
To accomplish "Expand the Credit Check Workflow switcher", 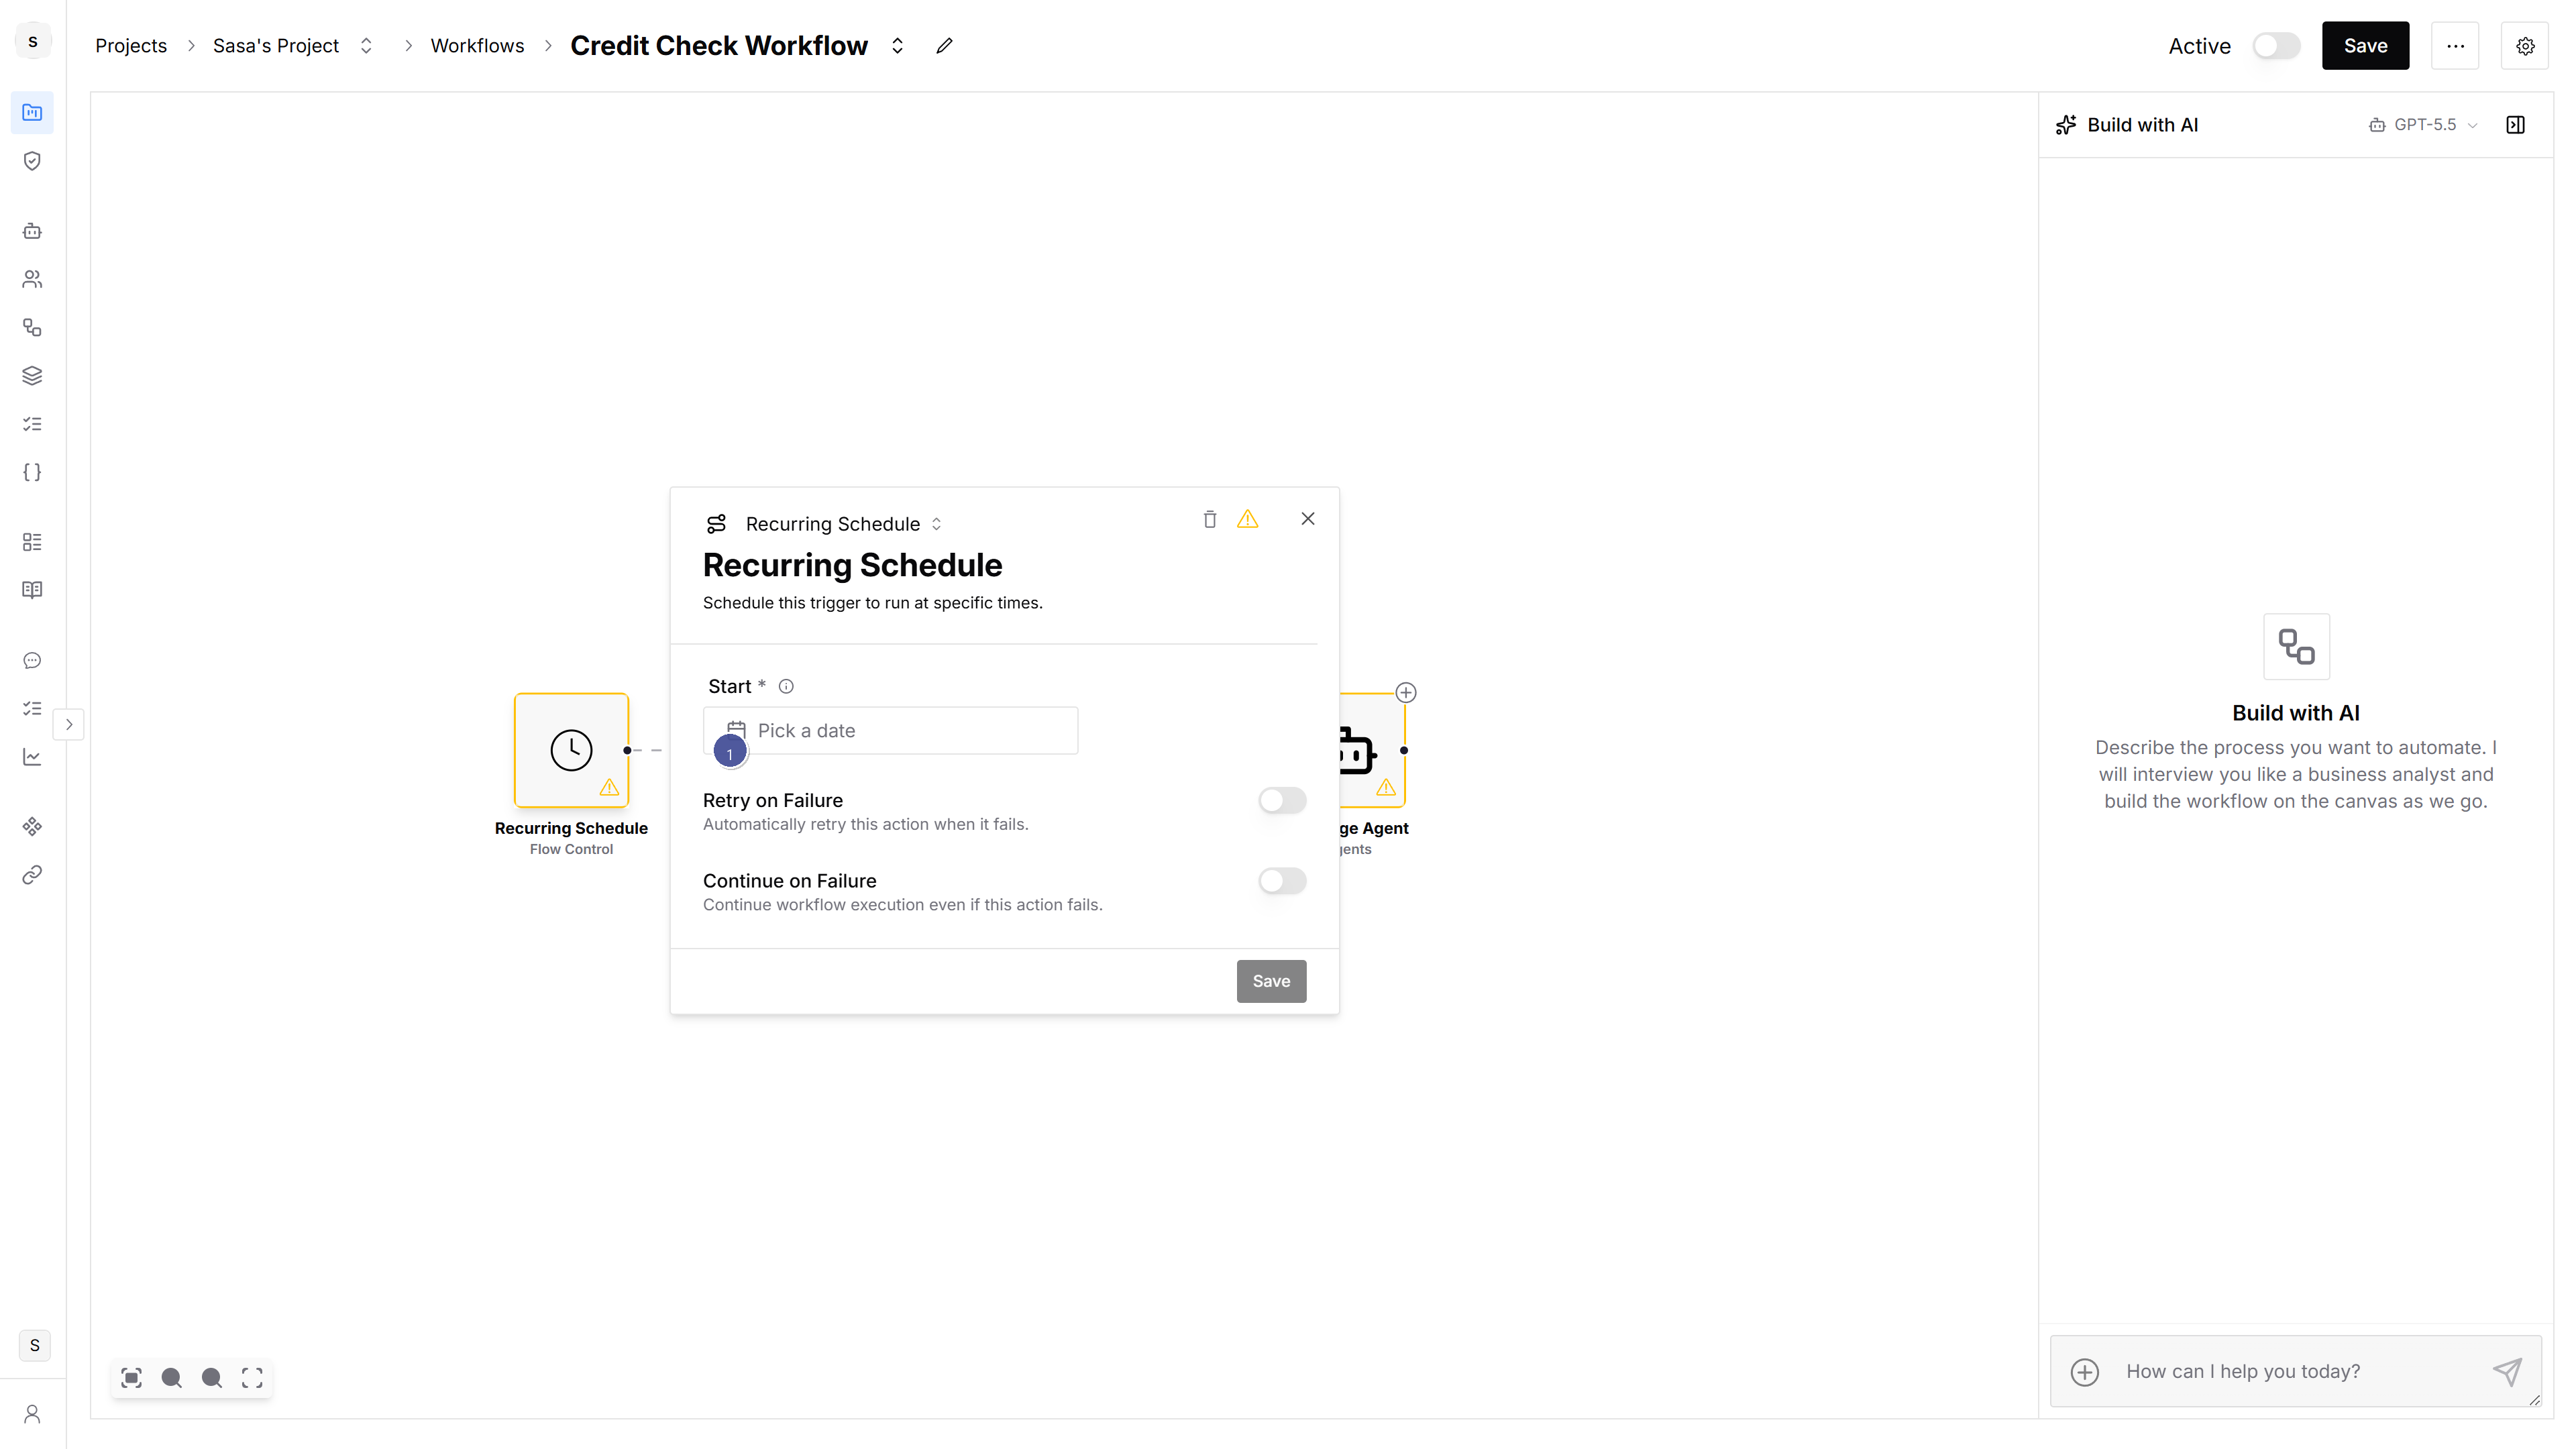I will [897, 46].
